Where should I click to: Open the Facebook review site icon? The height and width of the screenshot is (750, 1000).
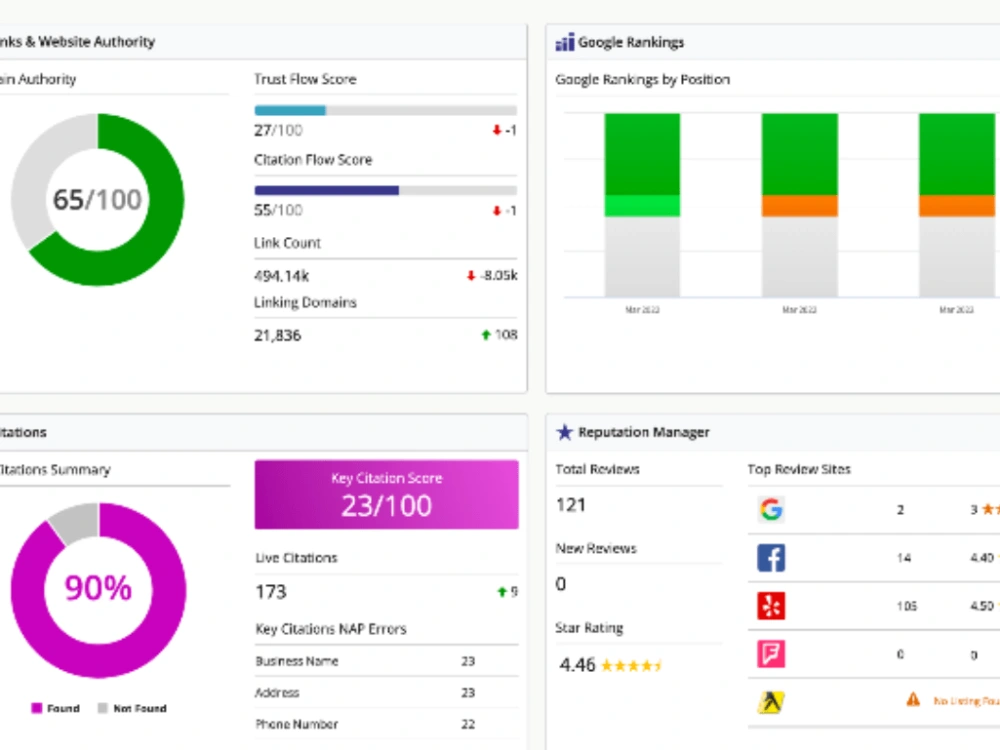click(x=771, y=557)
